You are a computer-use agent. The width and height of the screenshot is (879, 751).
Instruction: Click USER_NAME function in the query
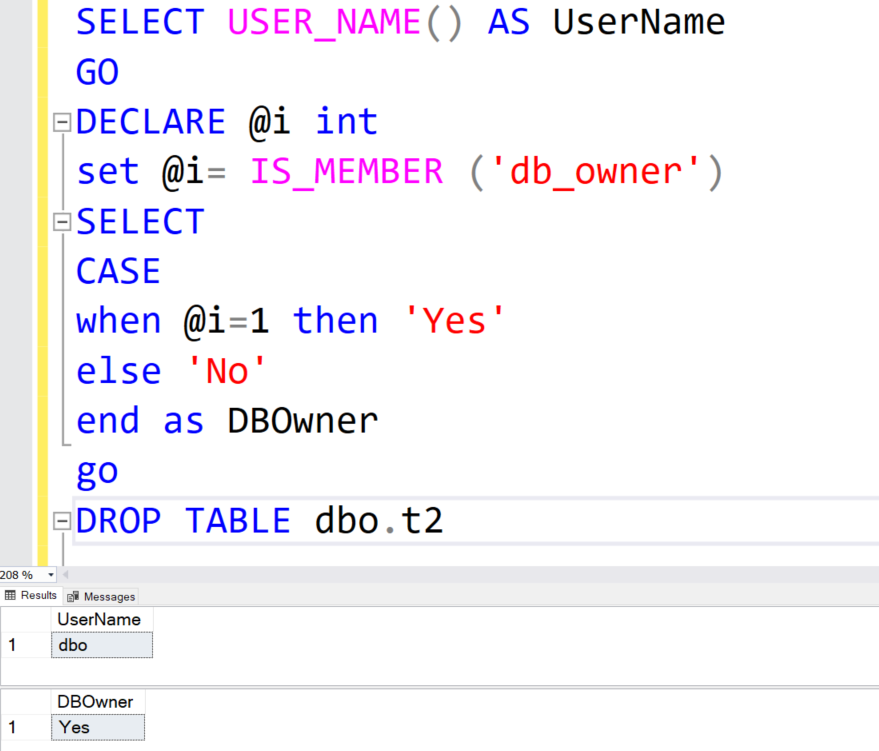coord(324,23)
